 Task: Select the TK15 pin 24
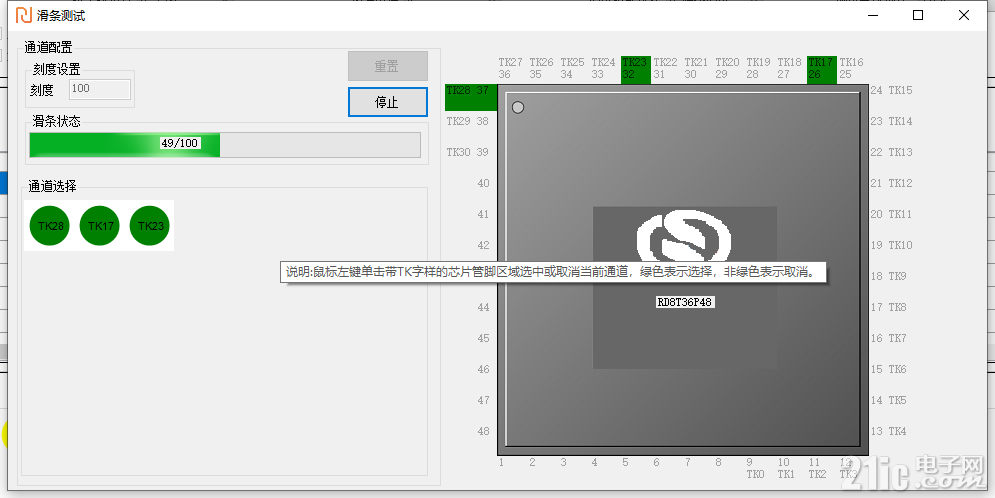tap(892, 90)
